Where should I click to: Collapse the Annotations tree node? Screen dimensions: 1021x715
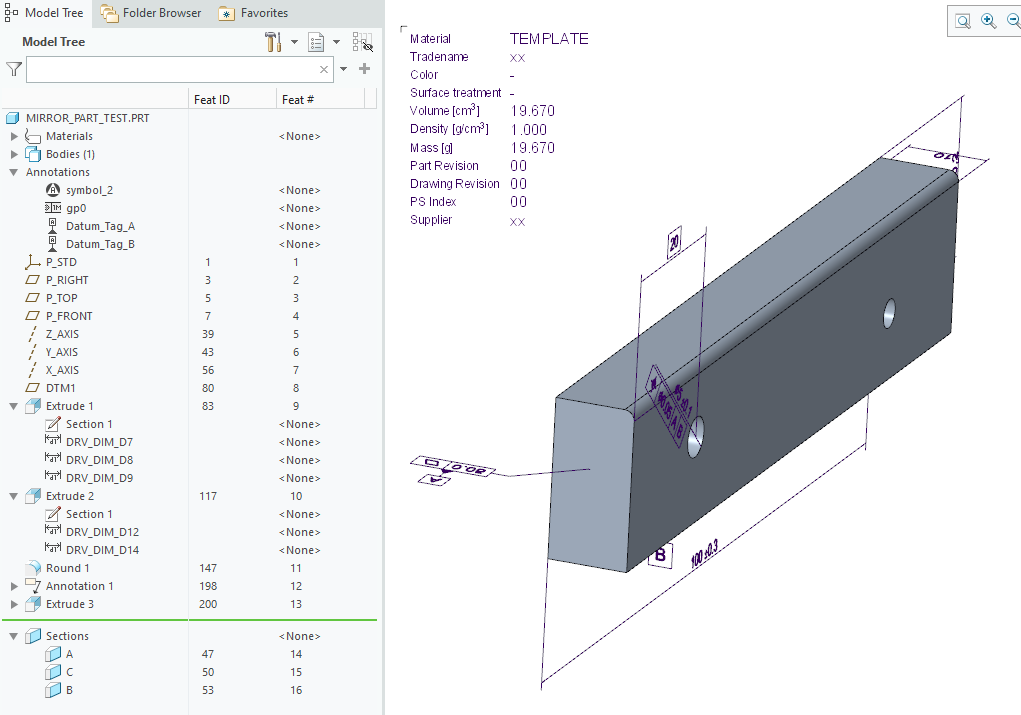point(13,171)
